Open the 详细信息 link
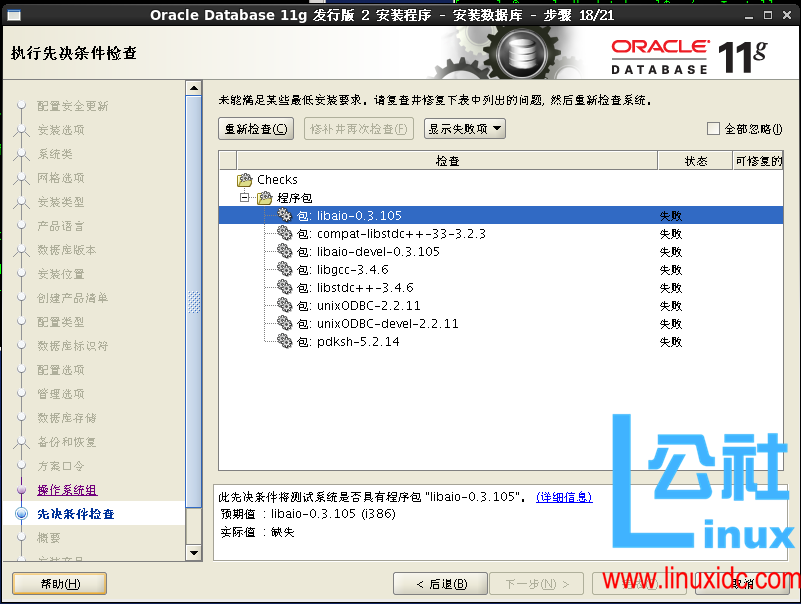The width and height of the screenshot is (801, 604). tap(563, 496)
